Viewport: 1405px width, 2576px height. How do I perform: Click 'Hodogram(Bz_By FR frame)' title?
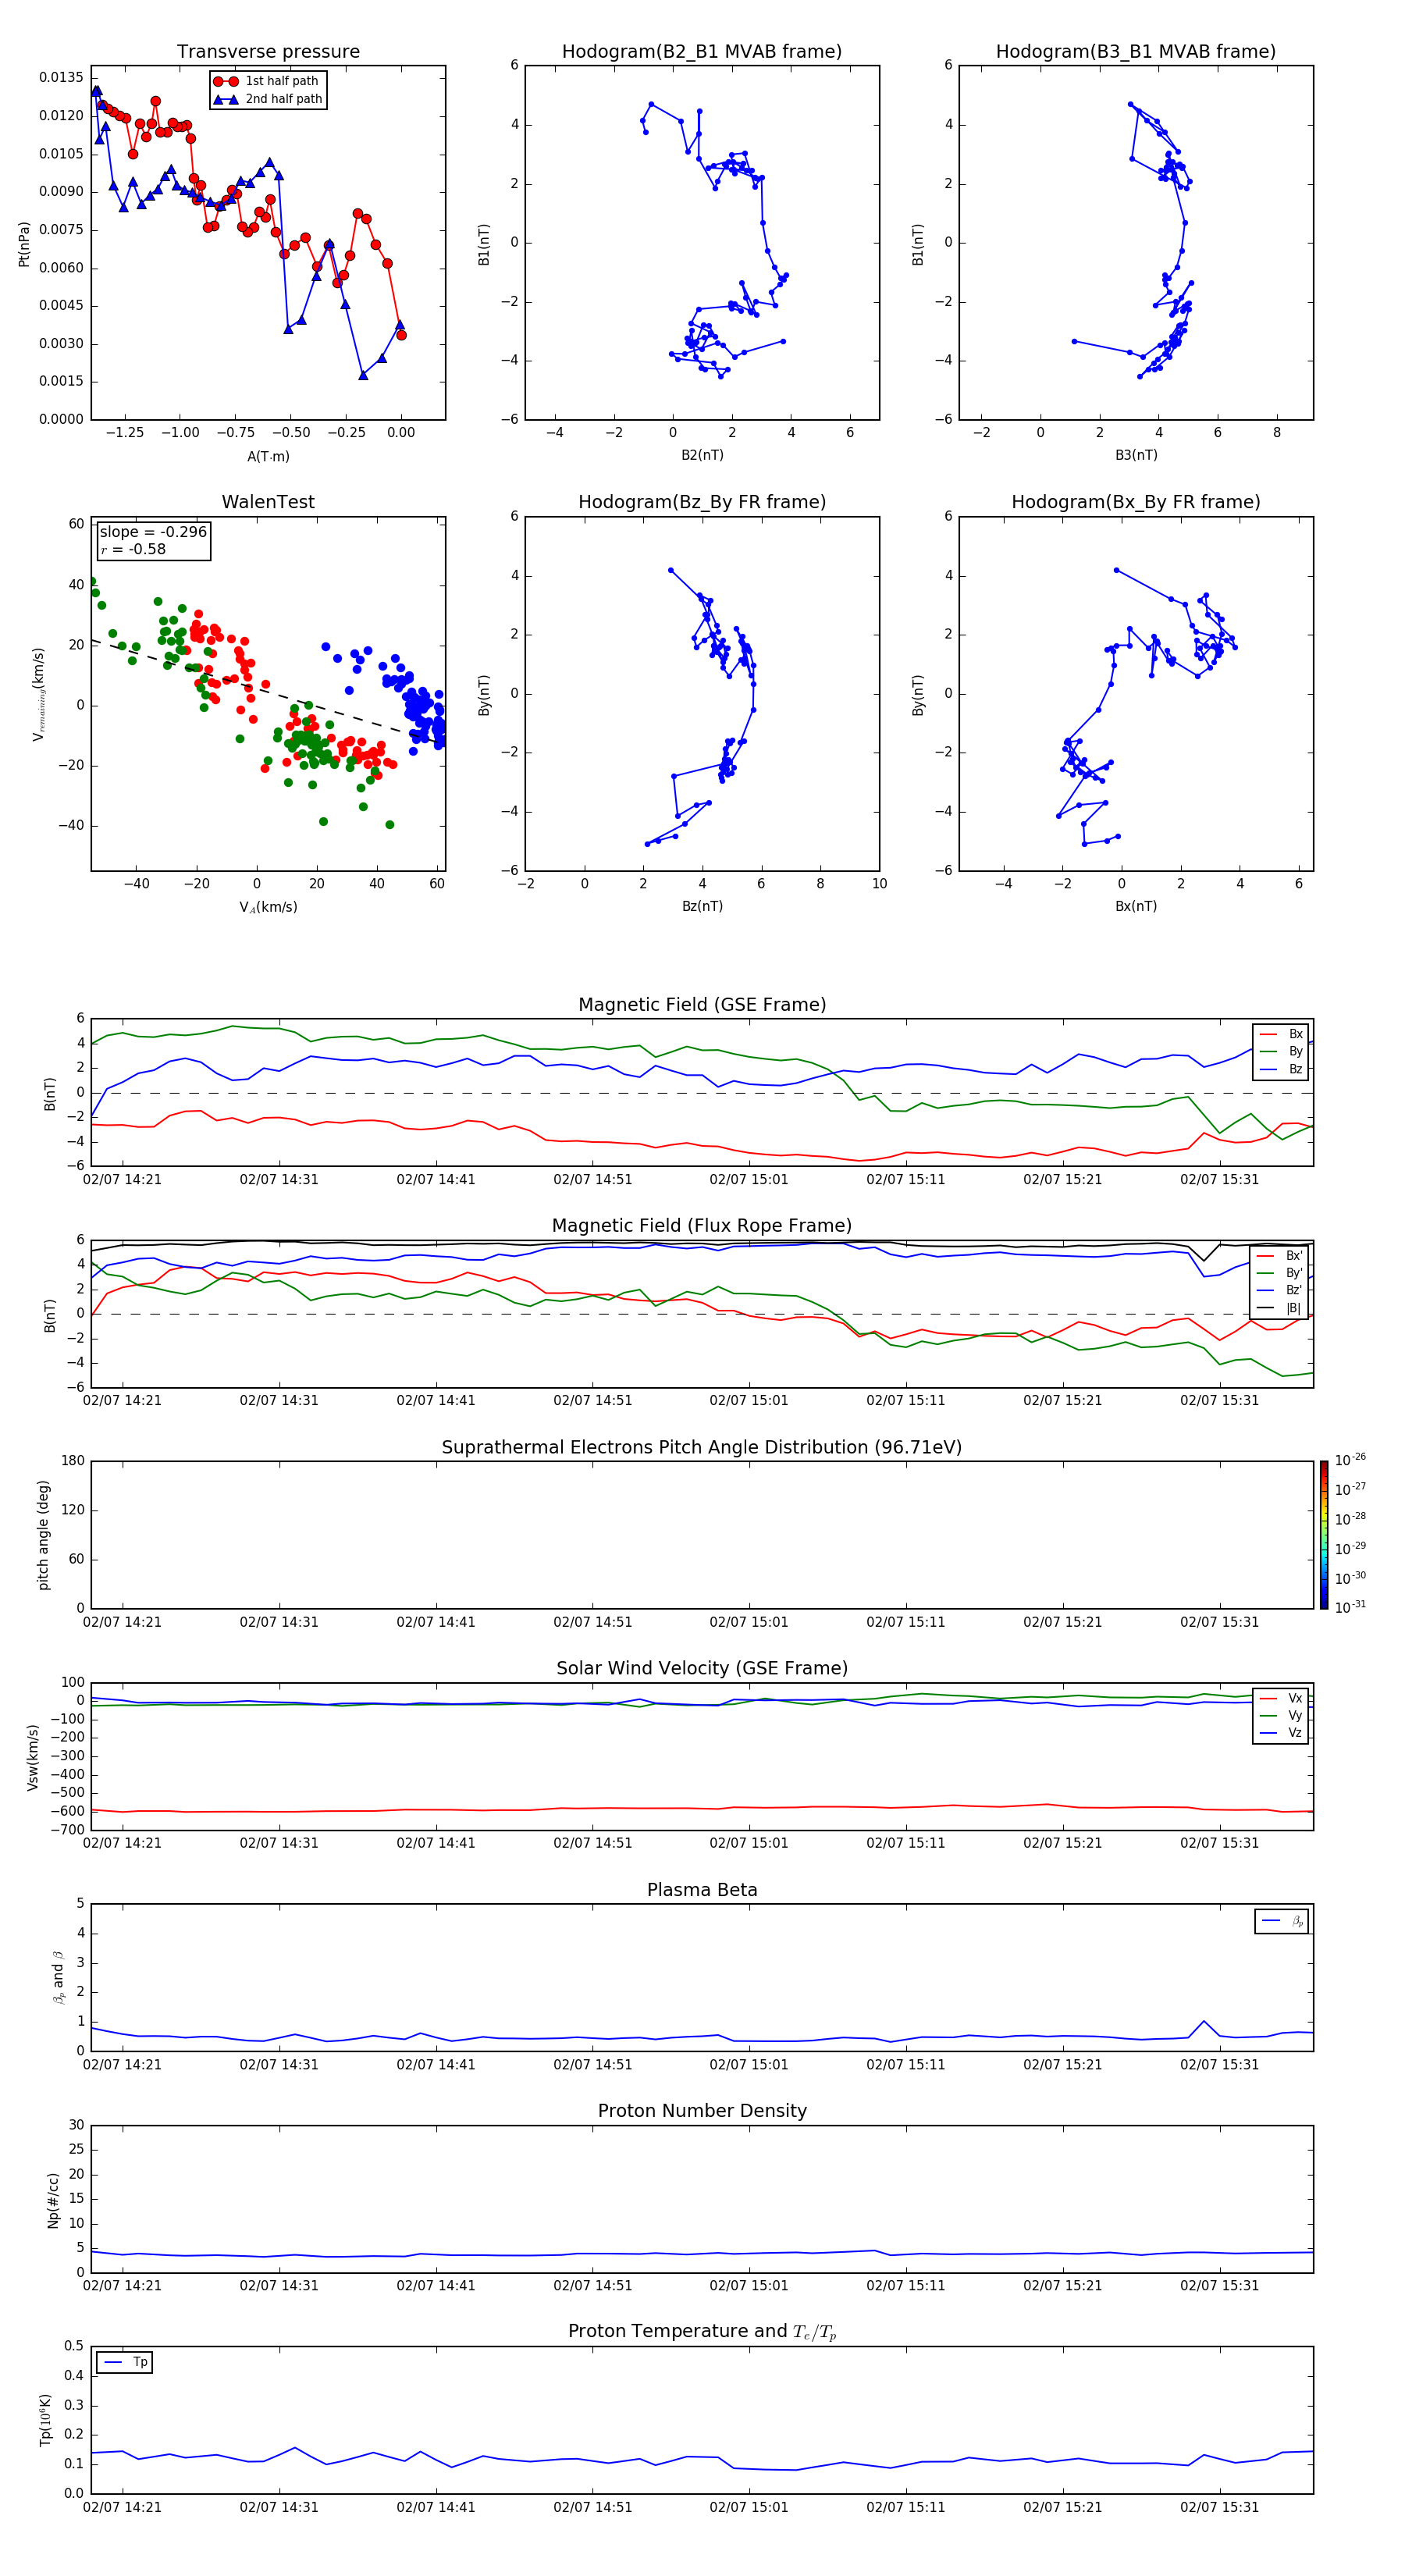point(702,502)
